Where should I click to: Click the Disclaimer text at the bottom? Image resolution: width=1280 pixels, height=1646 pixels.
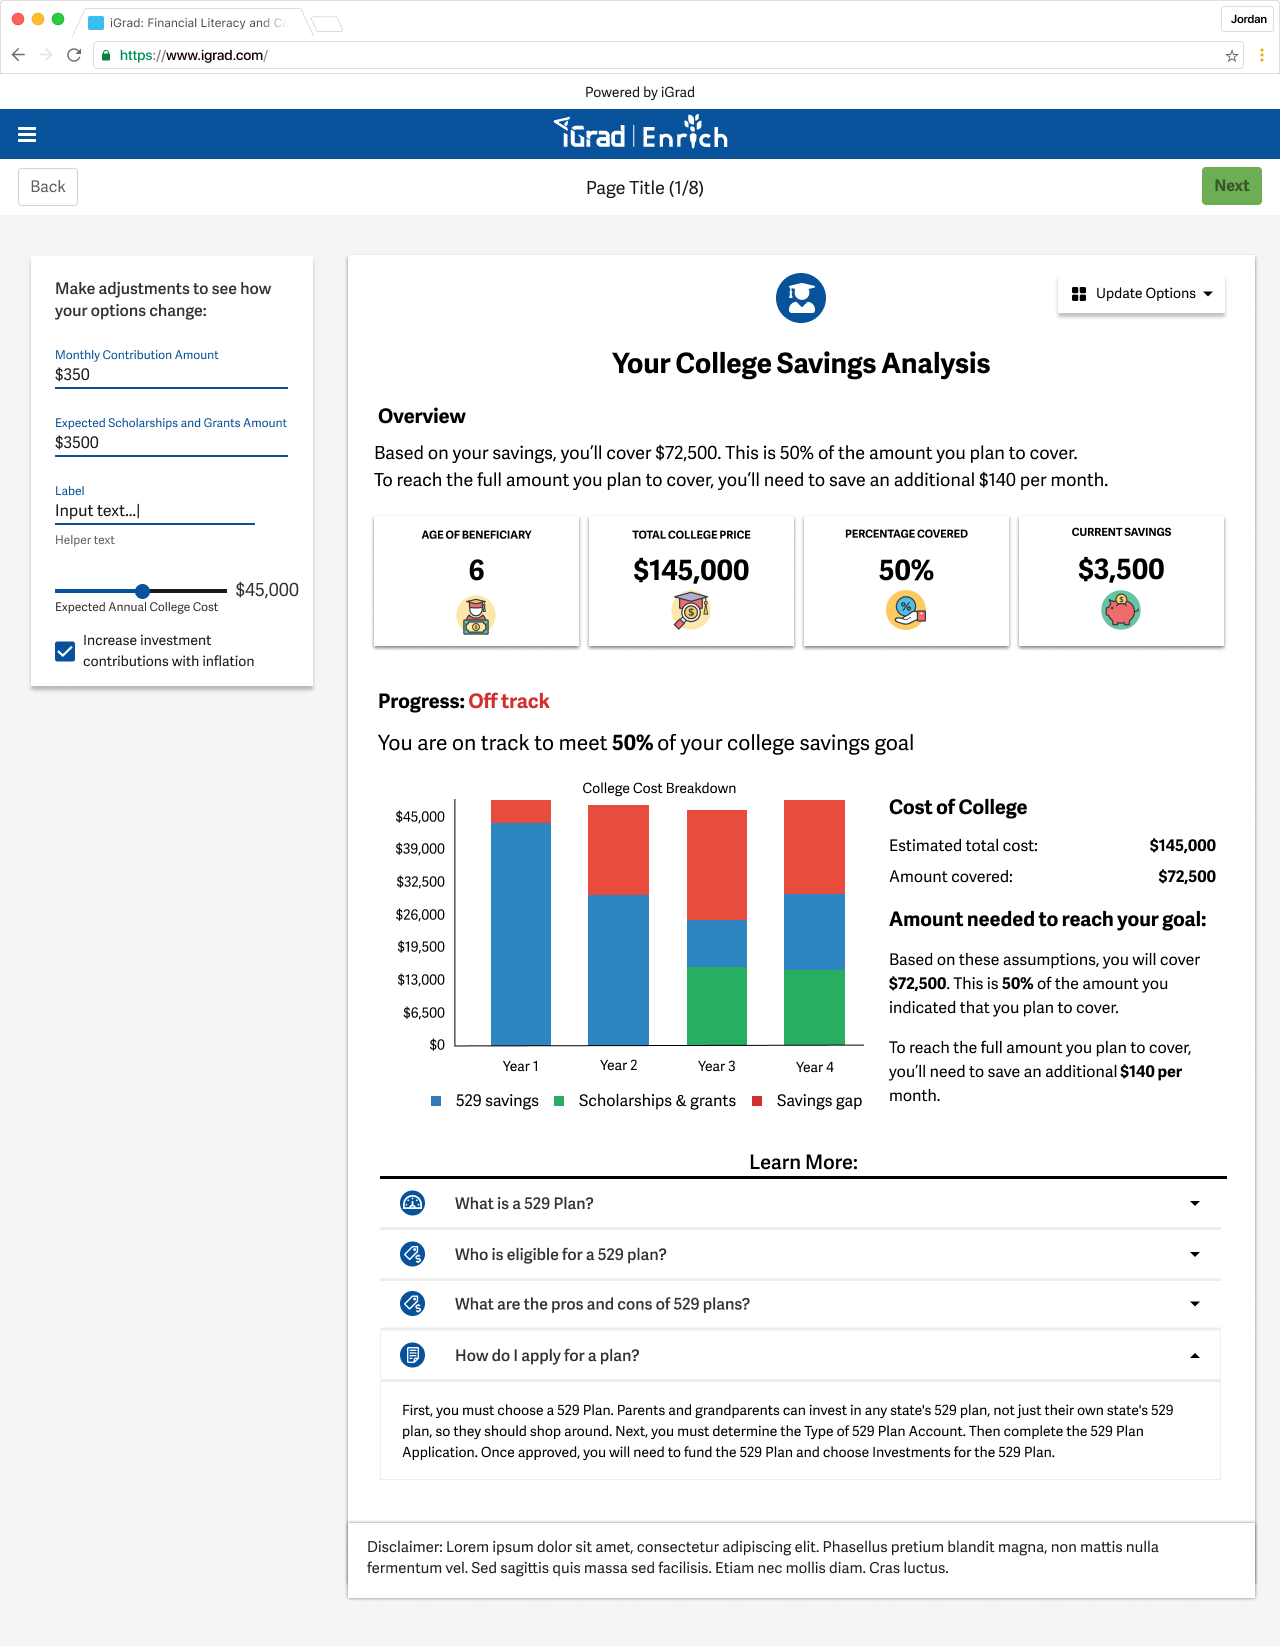[x=763, y=1557]
